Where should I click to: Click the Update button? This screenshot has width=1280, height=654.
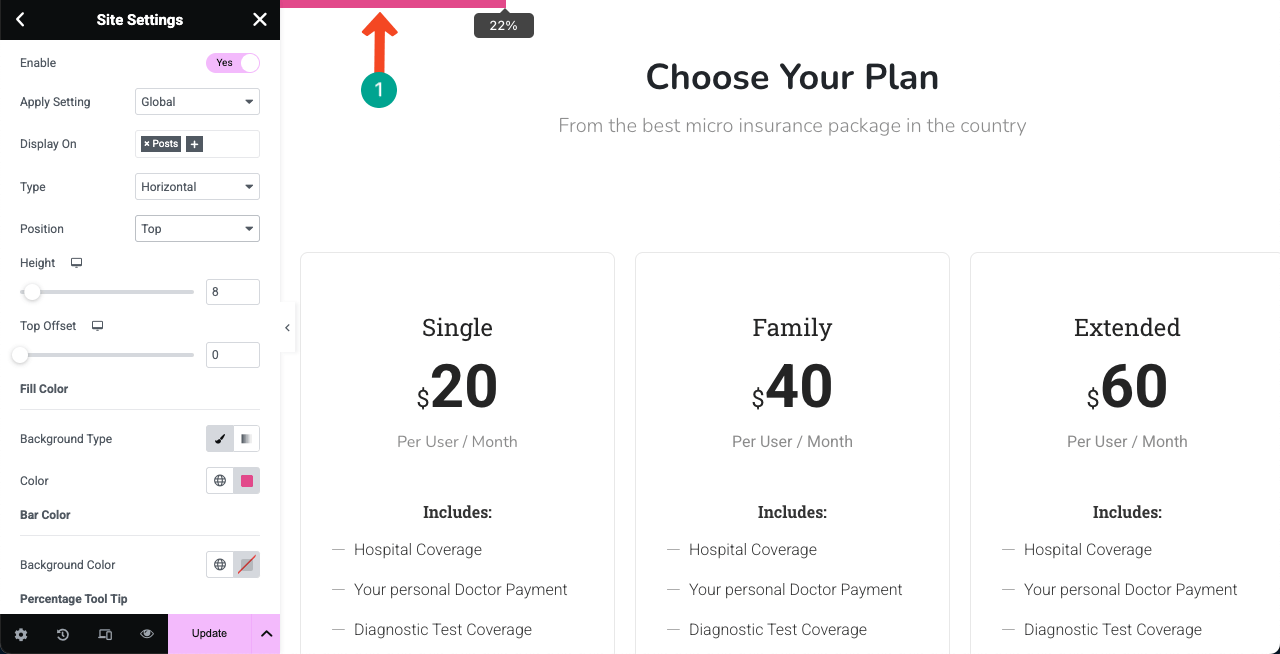point(210,634)
